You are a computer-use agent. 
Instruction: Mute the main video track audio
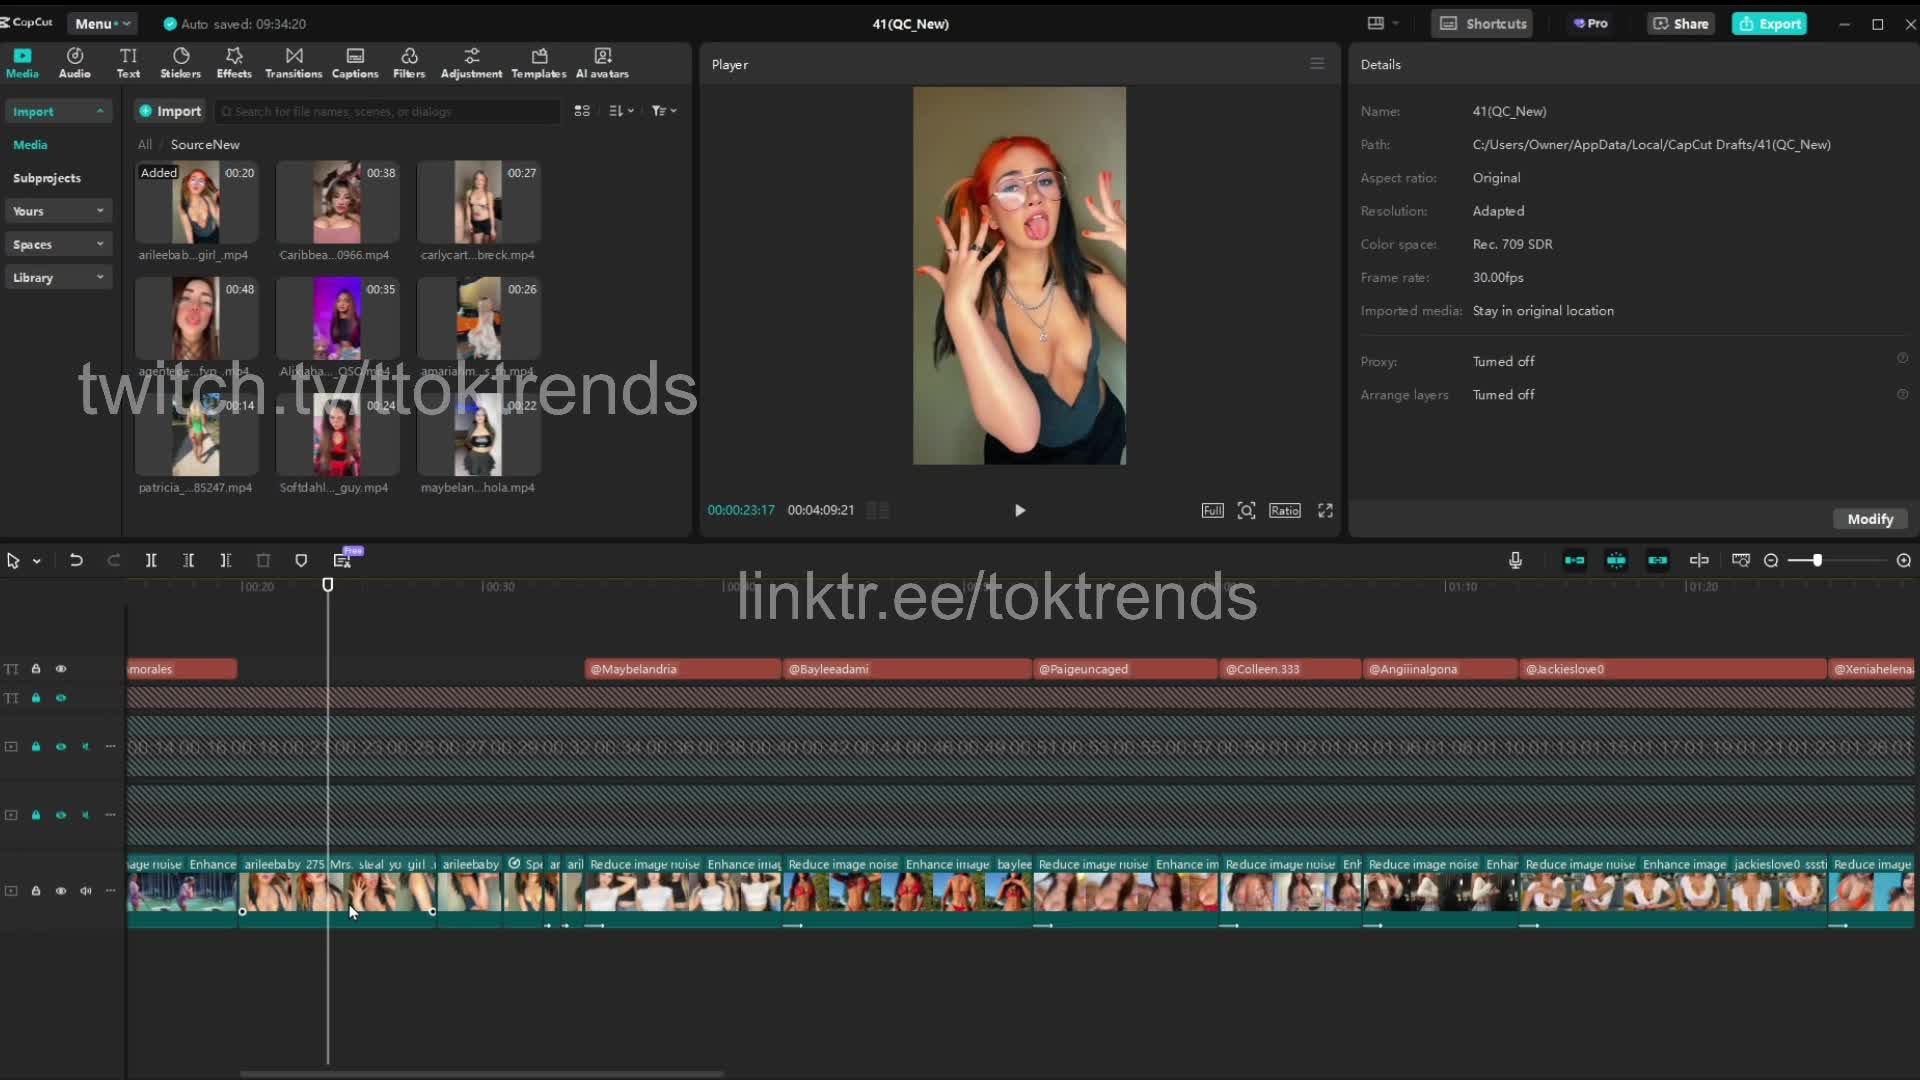coord(86,890)
